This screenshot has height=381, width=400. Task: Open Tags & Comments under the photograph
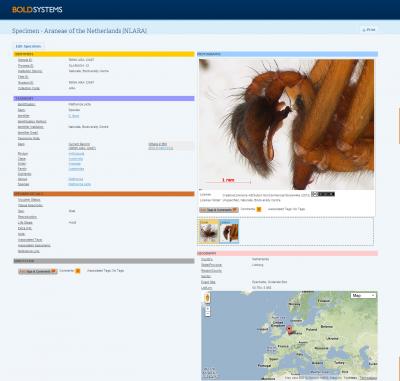[x=219, y=210]
